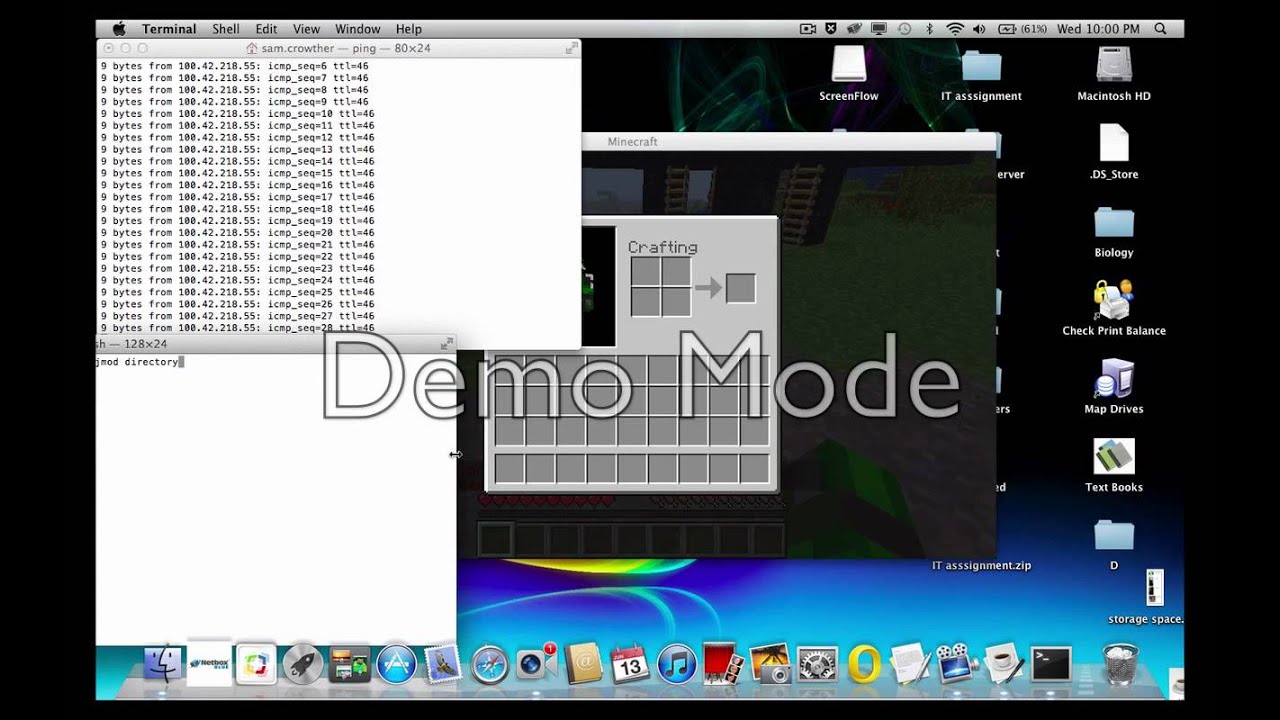Viewport: 1280px width, 720px height.
Task: Click the ping terminal window title
Action: point(338,48)
